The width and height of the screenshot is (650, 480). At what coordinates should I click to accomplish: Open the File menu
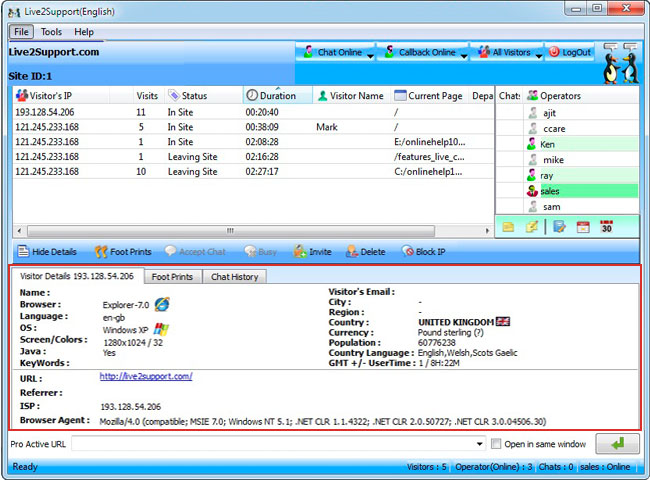(x=22, y=32)
